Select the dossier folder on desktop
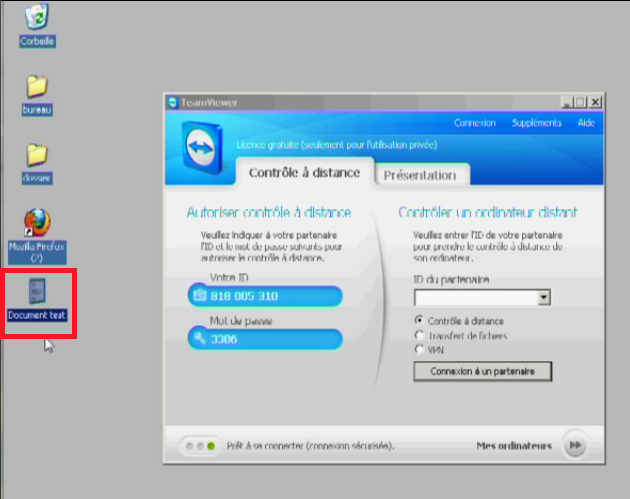630x499 pixels. [x=37, y=155]
